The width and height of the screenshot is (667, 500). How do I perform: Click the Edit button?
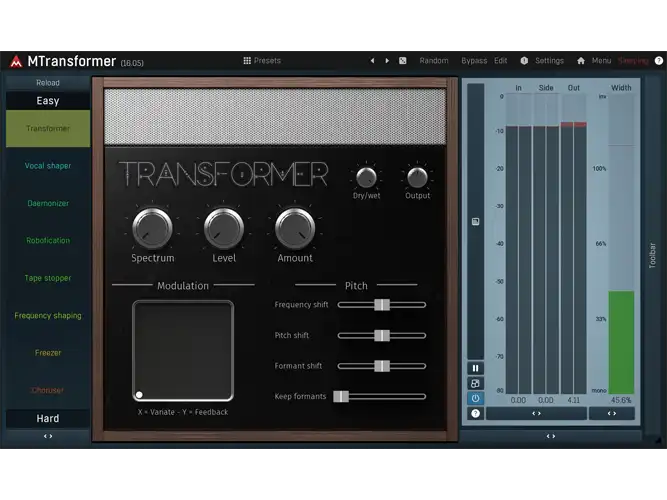pos(501,61)
